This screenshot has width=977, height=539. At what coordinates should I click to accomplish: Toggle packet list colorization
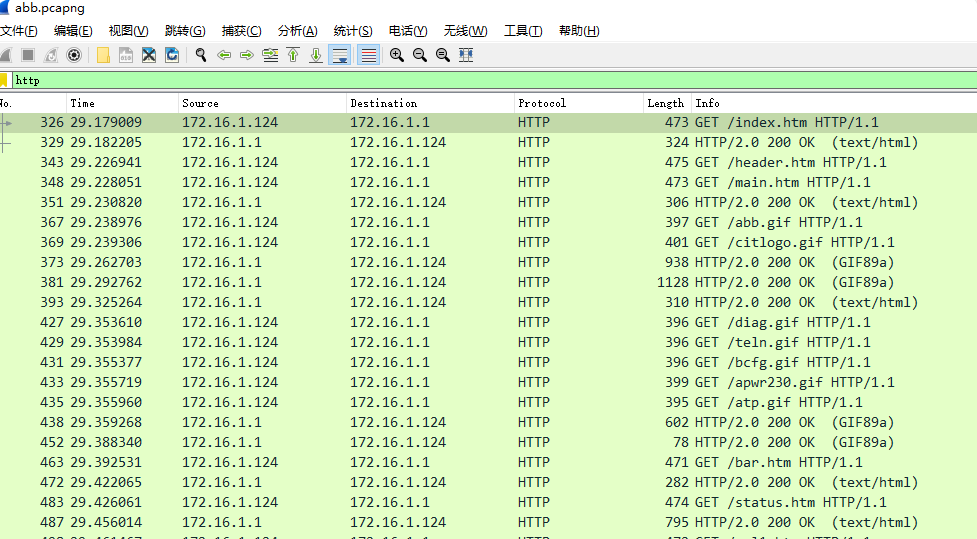pyautogui.click(x=368, y=55)
